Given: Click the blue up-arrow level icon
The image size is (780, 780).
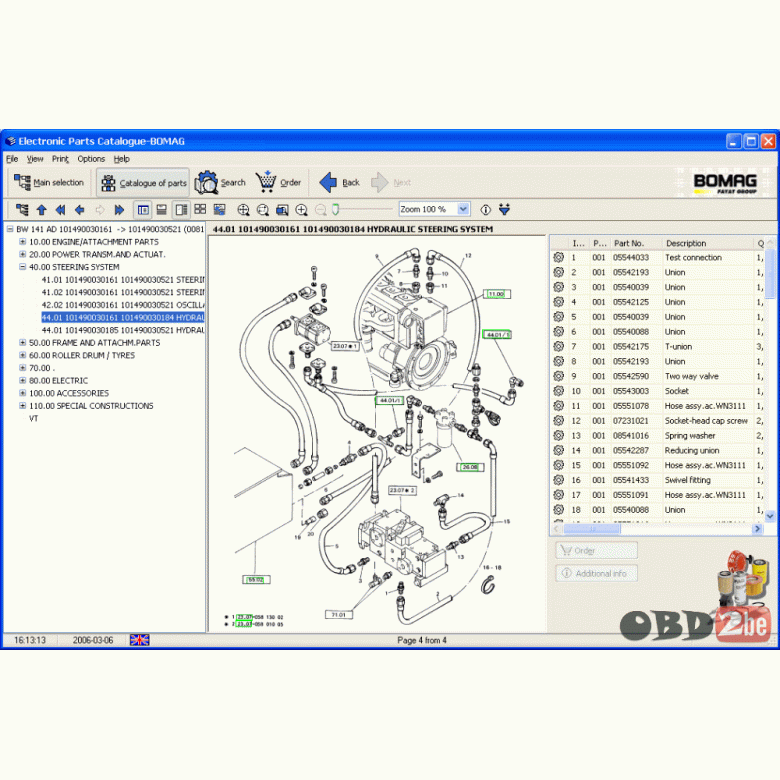Looking at the screenshot, I should [x=42, y=210].
